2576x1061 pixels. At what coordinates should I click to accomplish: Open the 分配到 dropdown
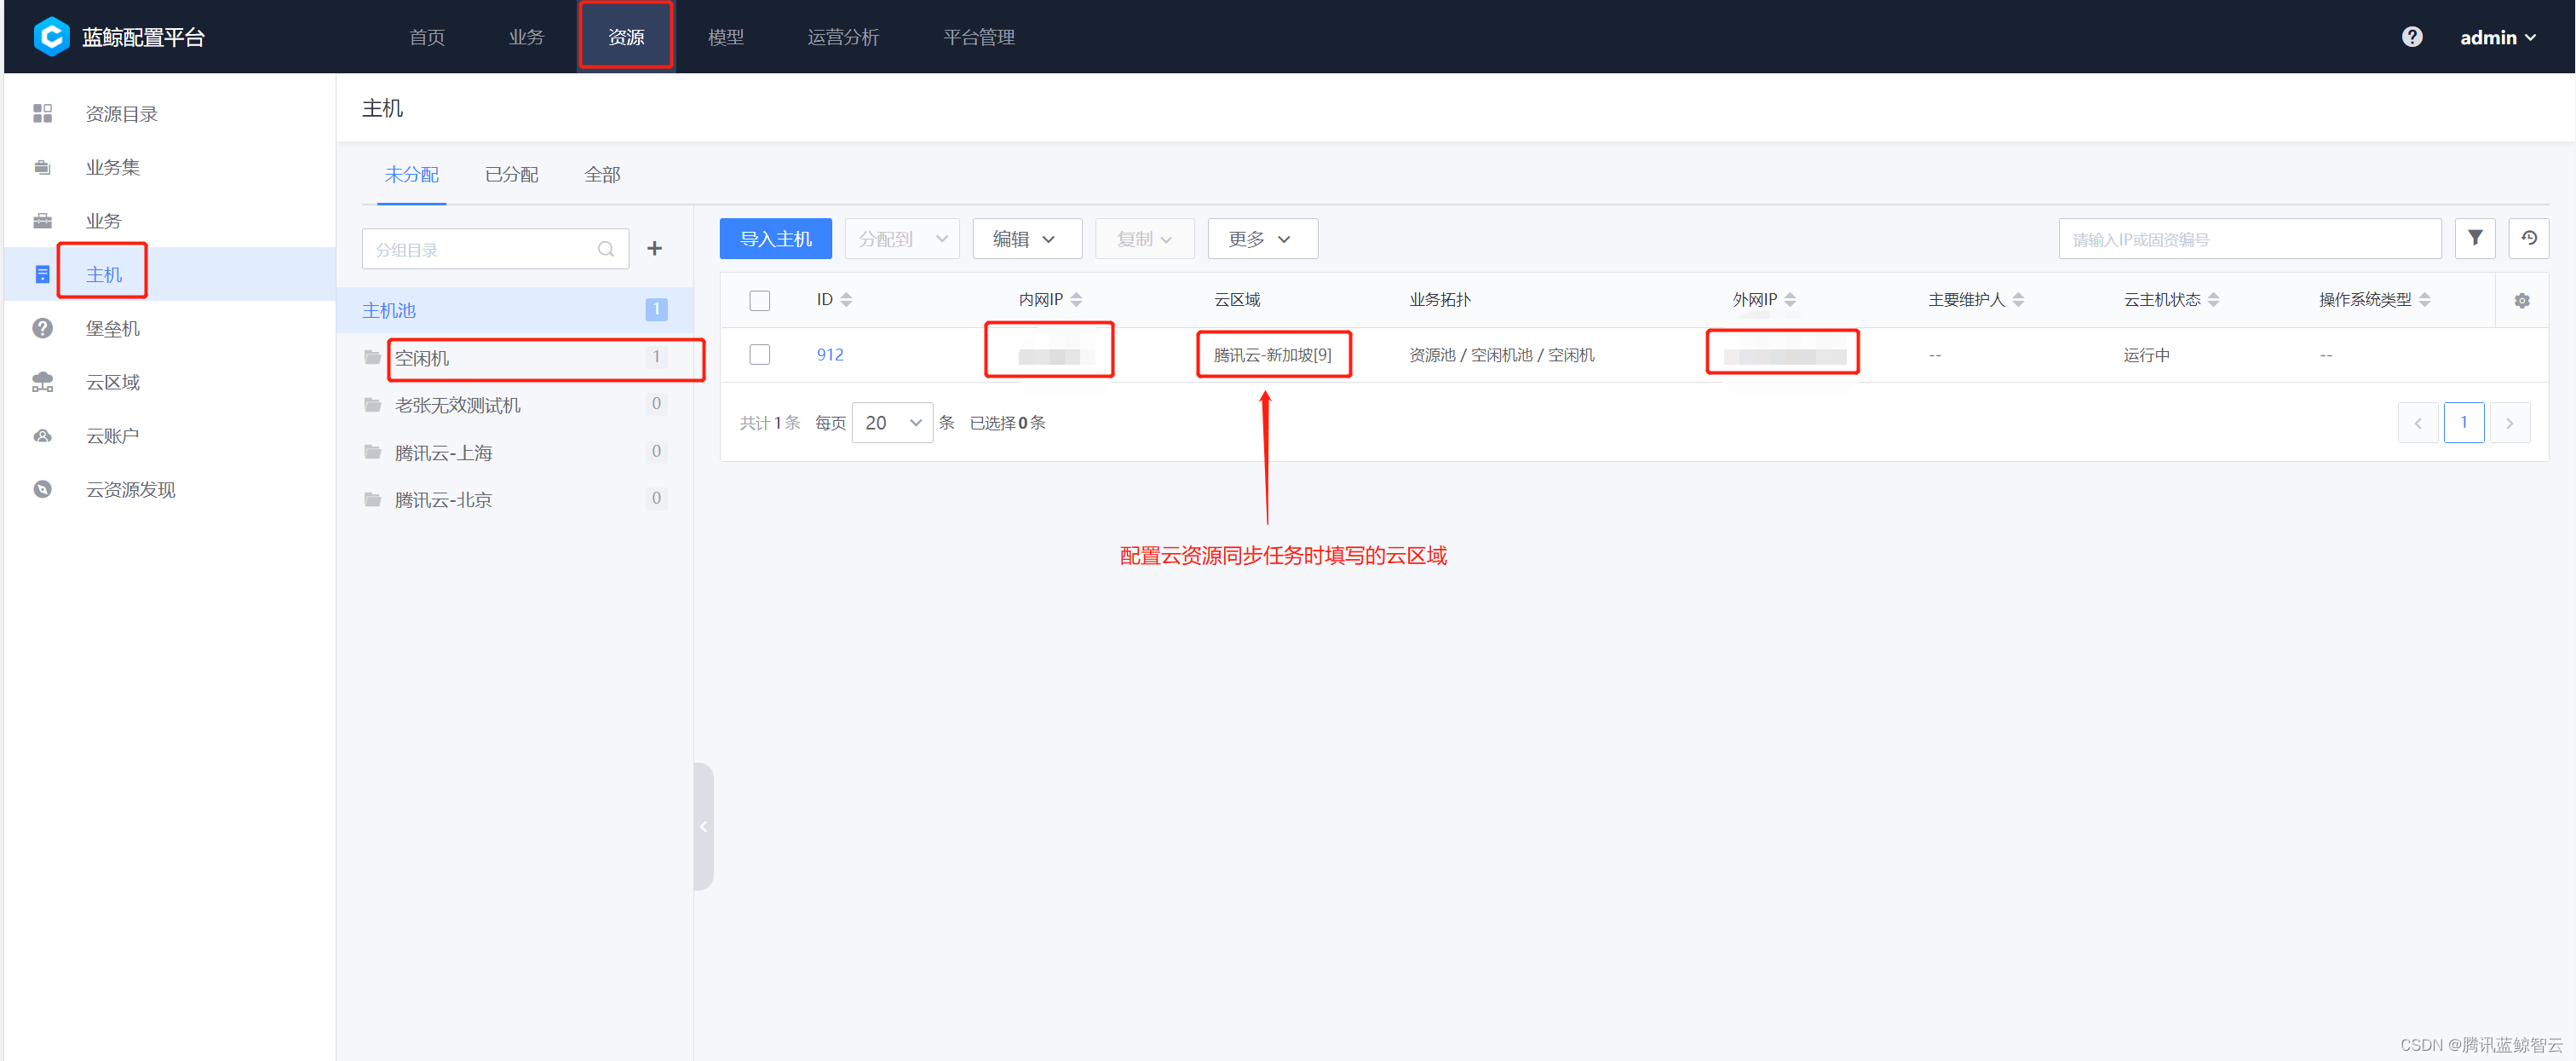point(901,238)
